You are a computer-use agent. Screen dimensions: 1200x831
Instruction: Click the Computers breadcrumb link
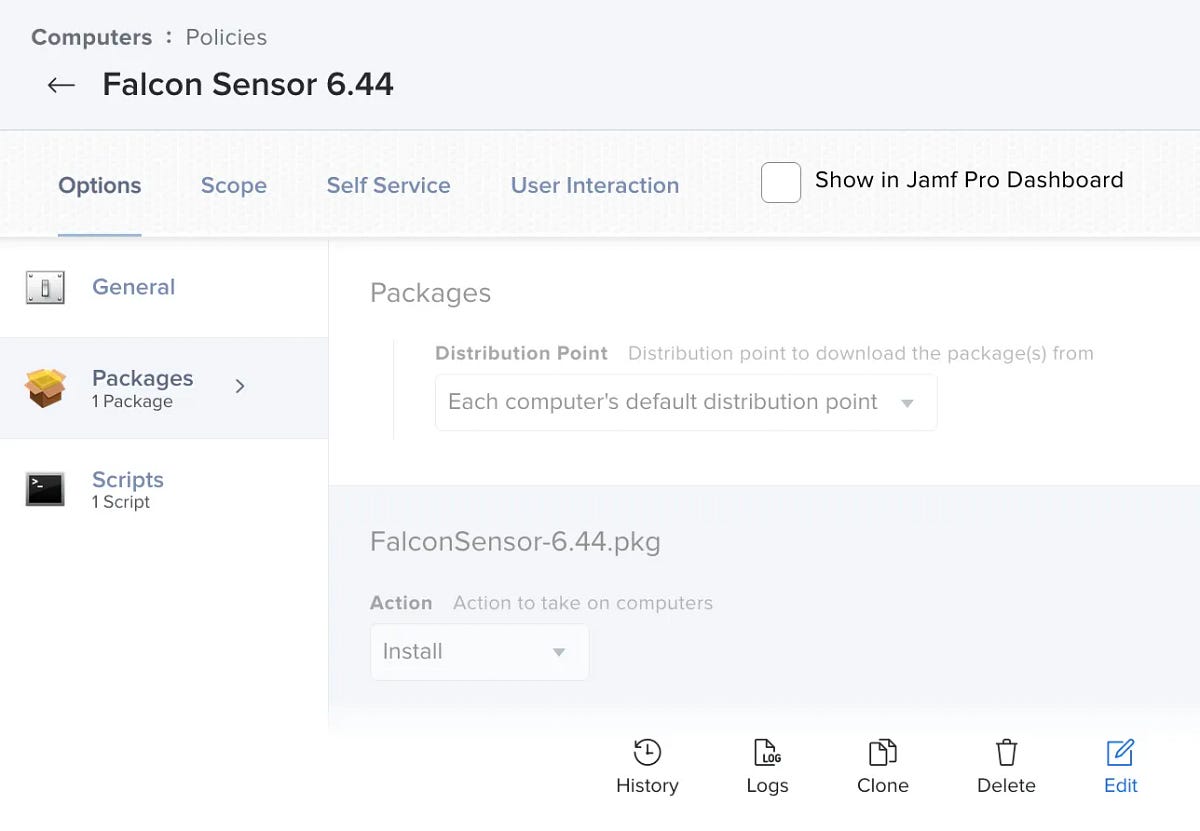click(x=91, y=37)
